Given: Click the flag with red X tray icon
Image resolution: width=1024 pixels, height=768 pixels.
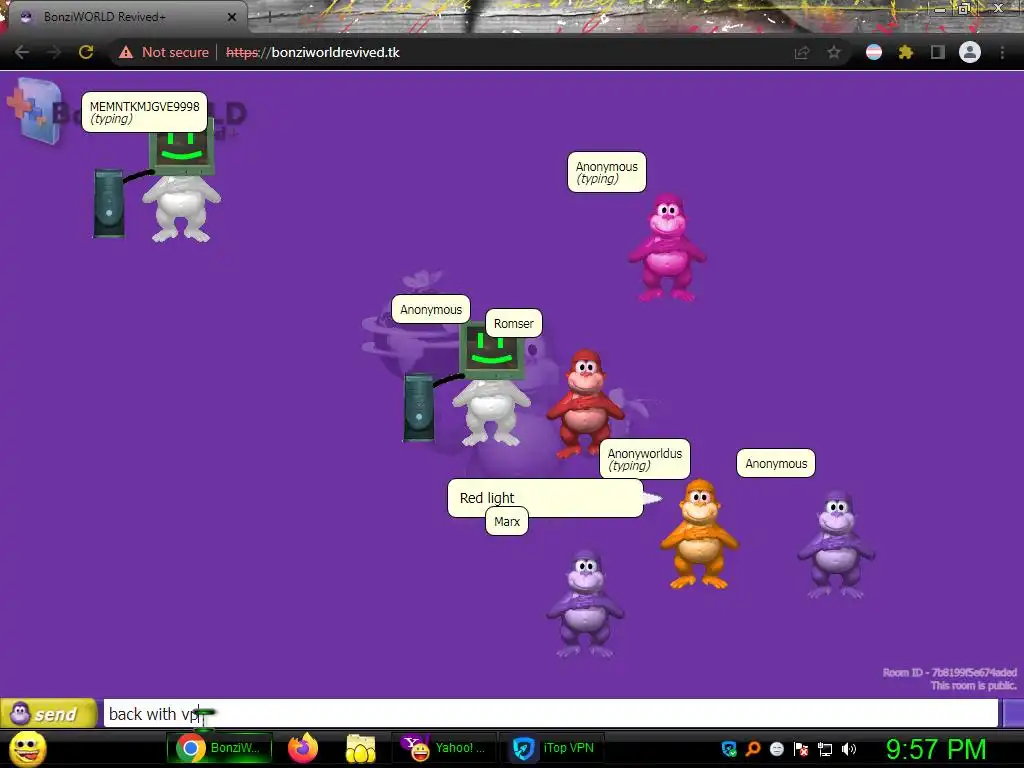Looking at the screenshot, I should pyautogui.click(x=801, y=749).
